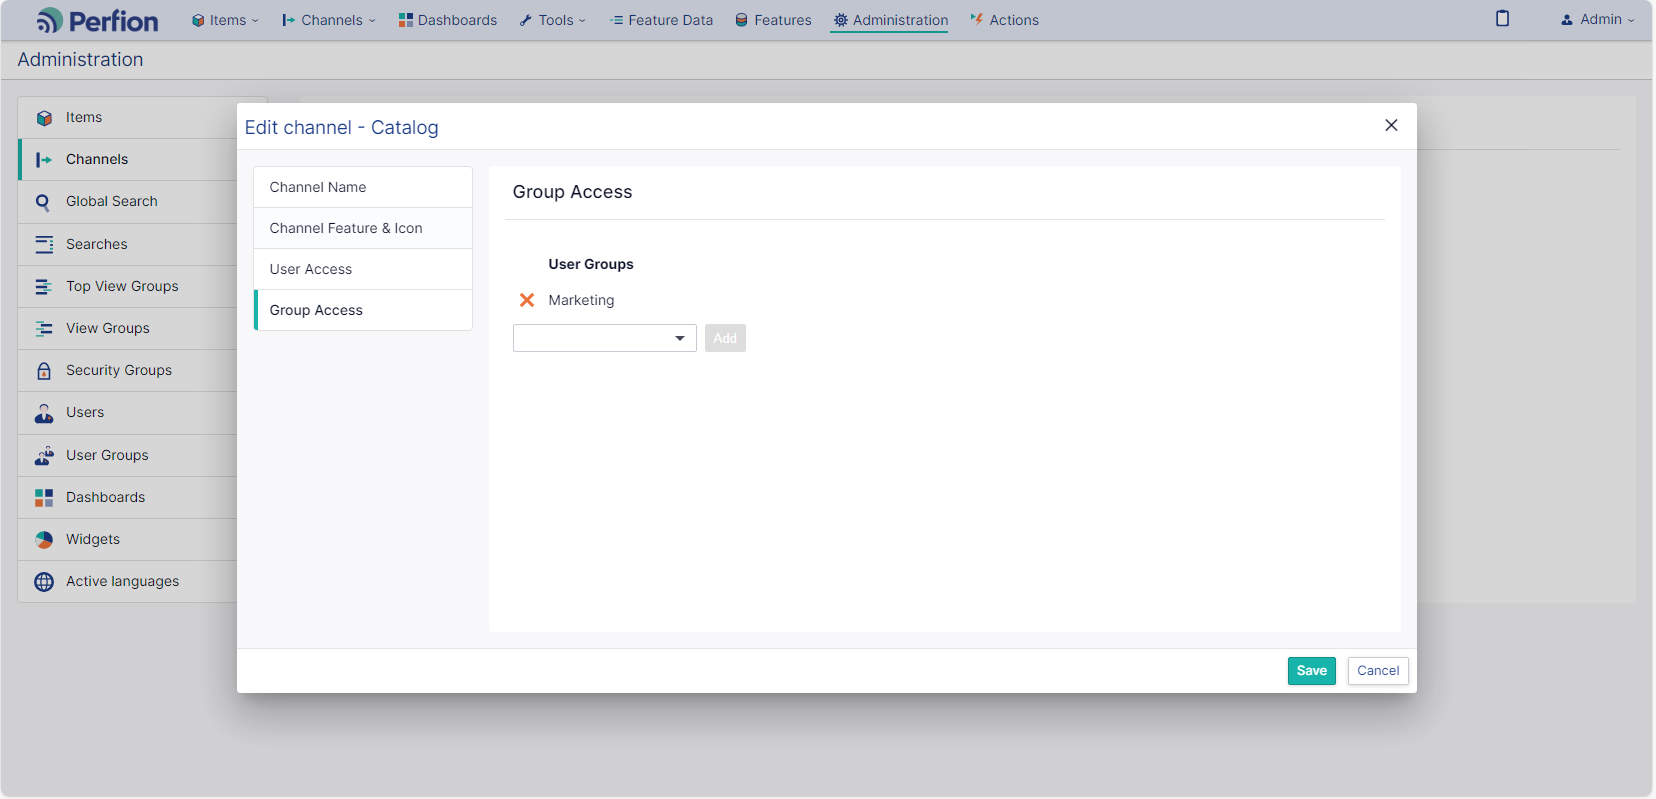1656x799 pixels.
Task: Switch to Channel Feature & Icon tab
Action: click(363, 228)
